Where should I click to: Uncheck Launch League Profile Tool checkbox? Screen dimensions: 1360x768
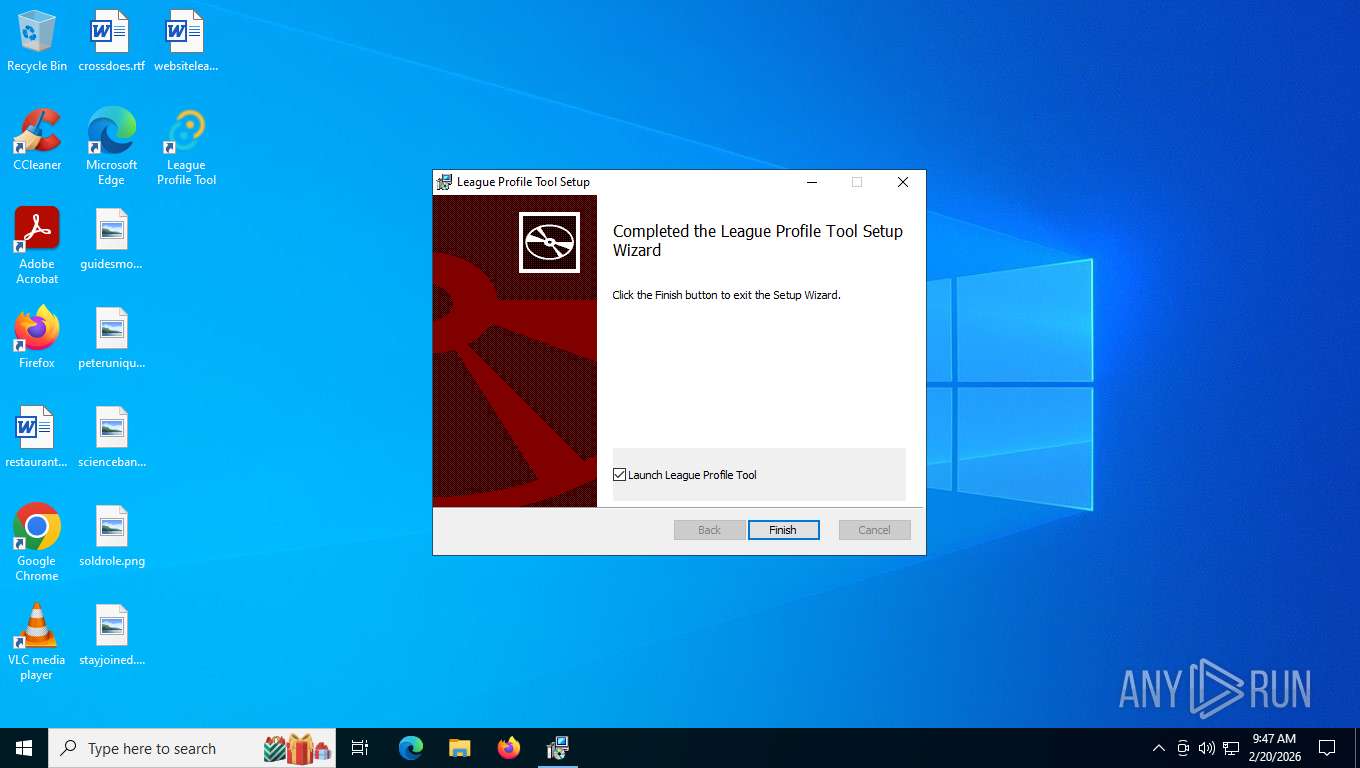click(620, 475)
